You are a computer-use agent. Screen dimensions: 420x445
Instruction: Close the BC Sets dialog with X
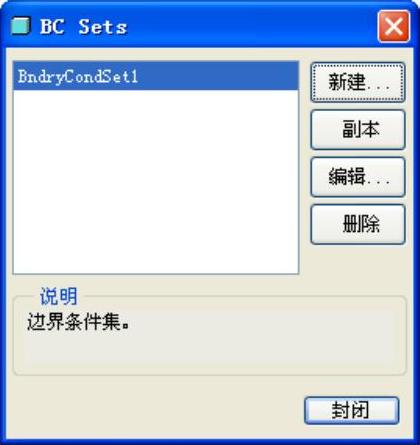tap(394, 26)
